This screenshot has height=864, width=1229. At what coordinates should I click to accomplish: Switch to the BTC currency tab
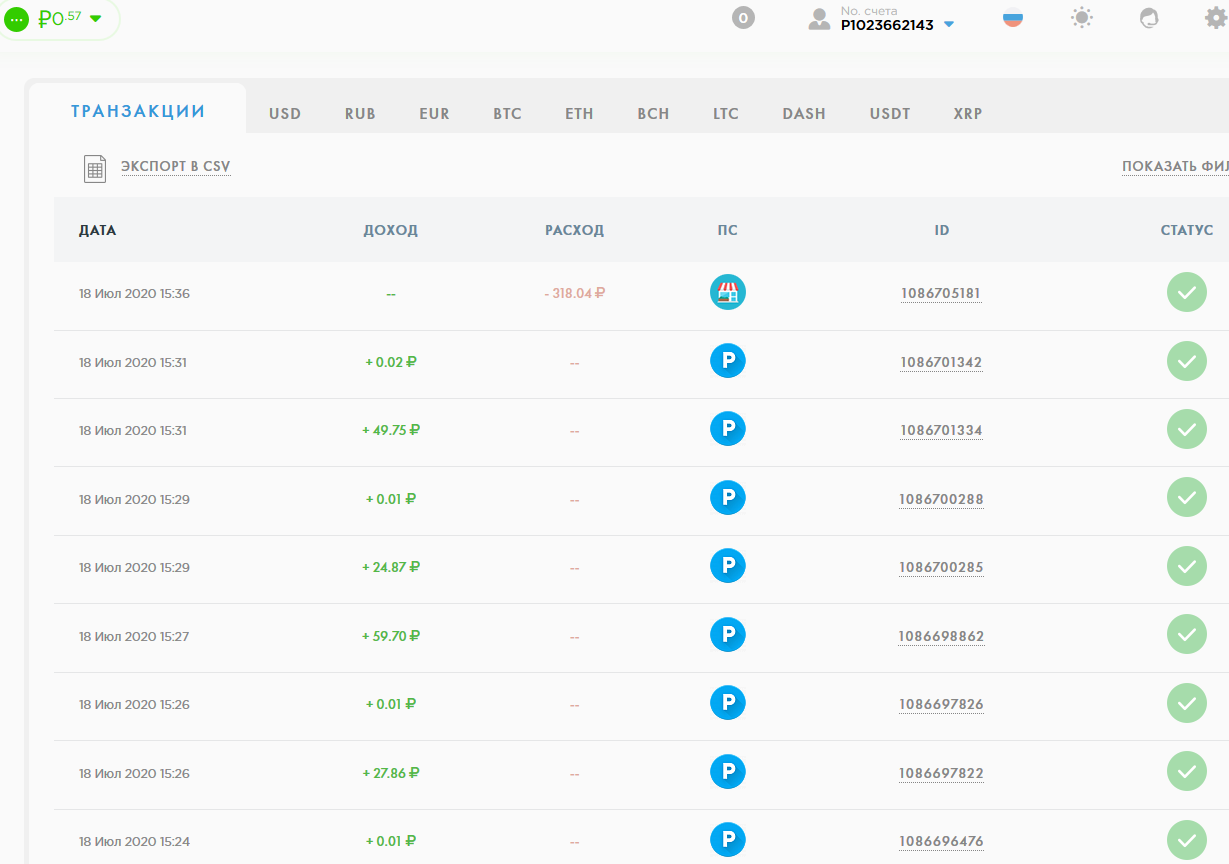pyautogui.click(x=507, y=114)
